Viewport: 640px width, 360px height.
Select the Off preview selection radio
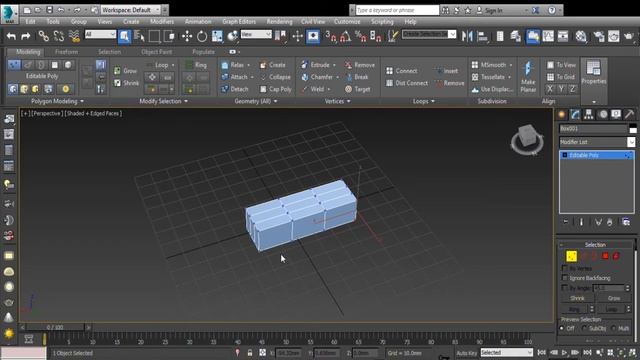click(x=562, y=328)
